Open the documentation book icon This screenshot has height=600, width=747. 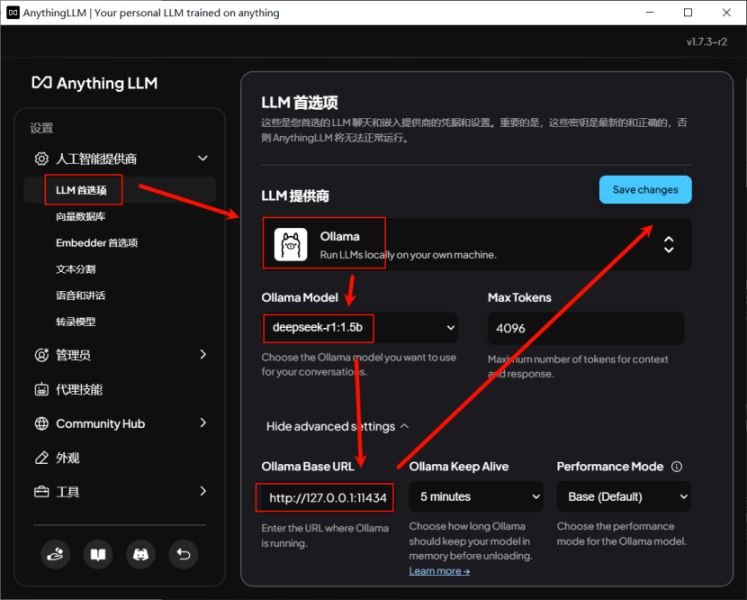tap(97, 553)
